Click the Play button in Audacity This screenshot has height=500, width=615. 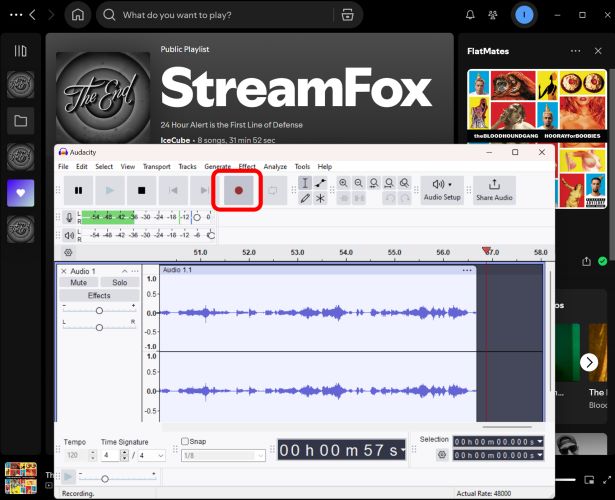tap(110, 191)
